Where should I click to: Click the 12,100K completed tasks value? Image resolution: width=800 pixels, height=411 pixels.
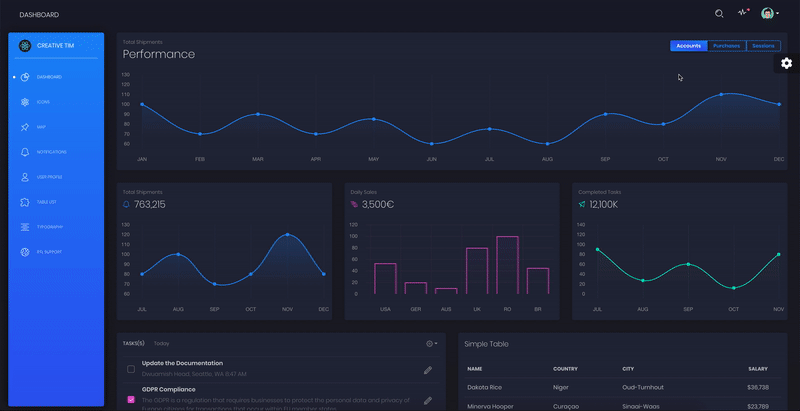coord(604,204)
